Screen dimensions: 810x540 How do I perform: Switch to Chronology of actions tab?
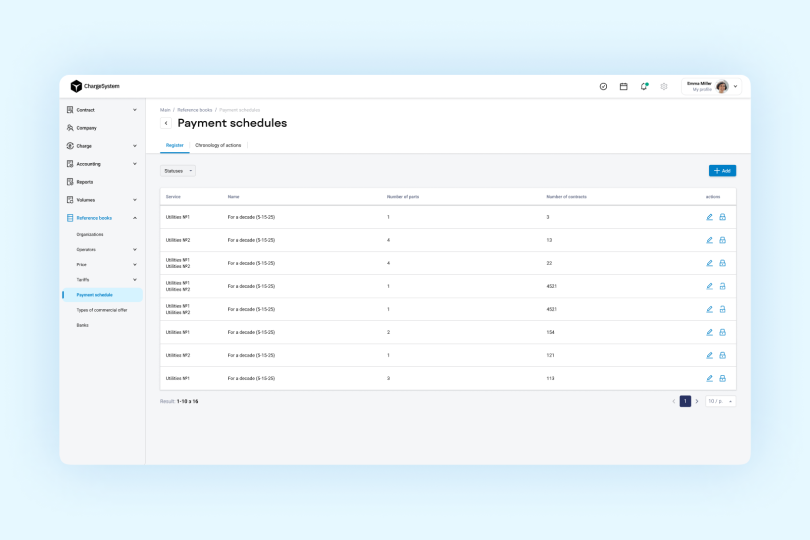click(217, 145)
